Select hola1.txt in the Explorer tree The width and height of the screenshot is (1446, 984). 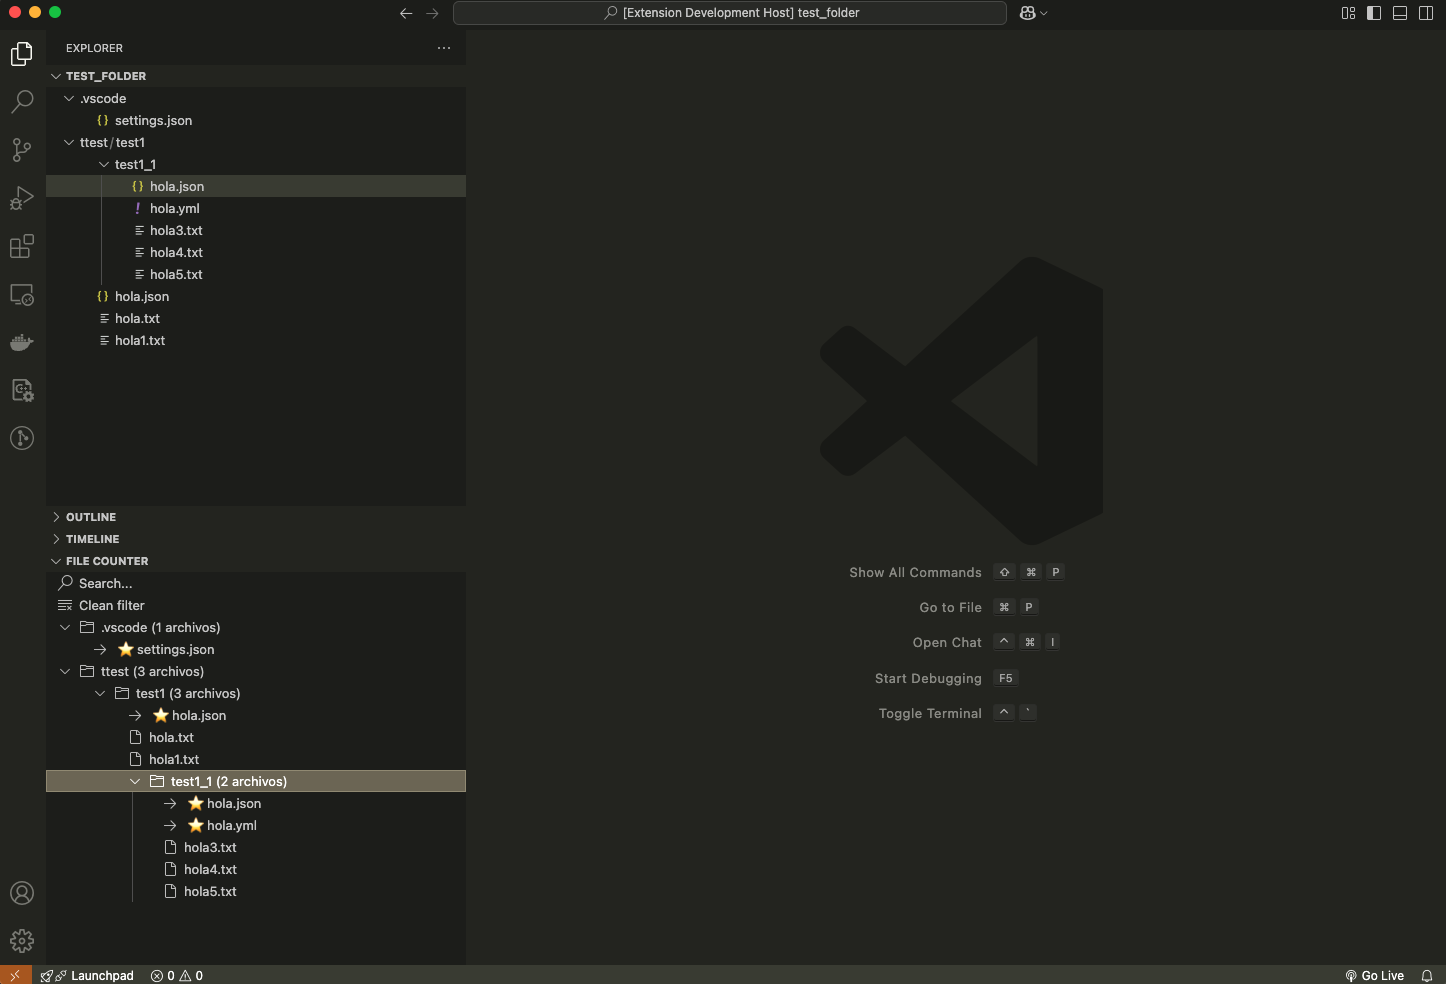(256, 340)
